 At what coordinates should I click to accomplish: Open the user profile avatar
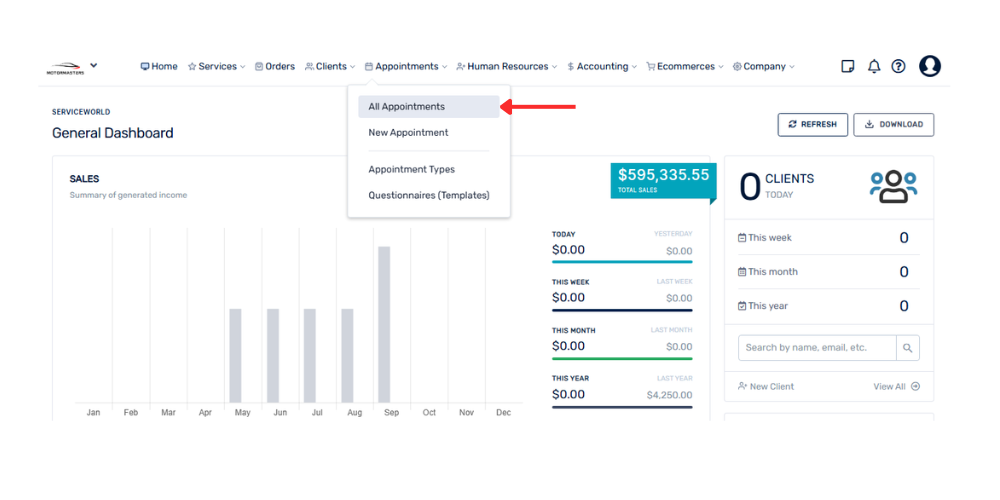[929, 66]
